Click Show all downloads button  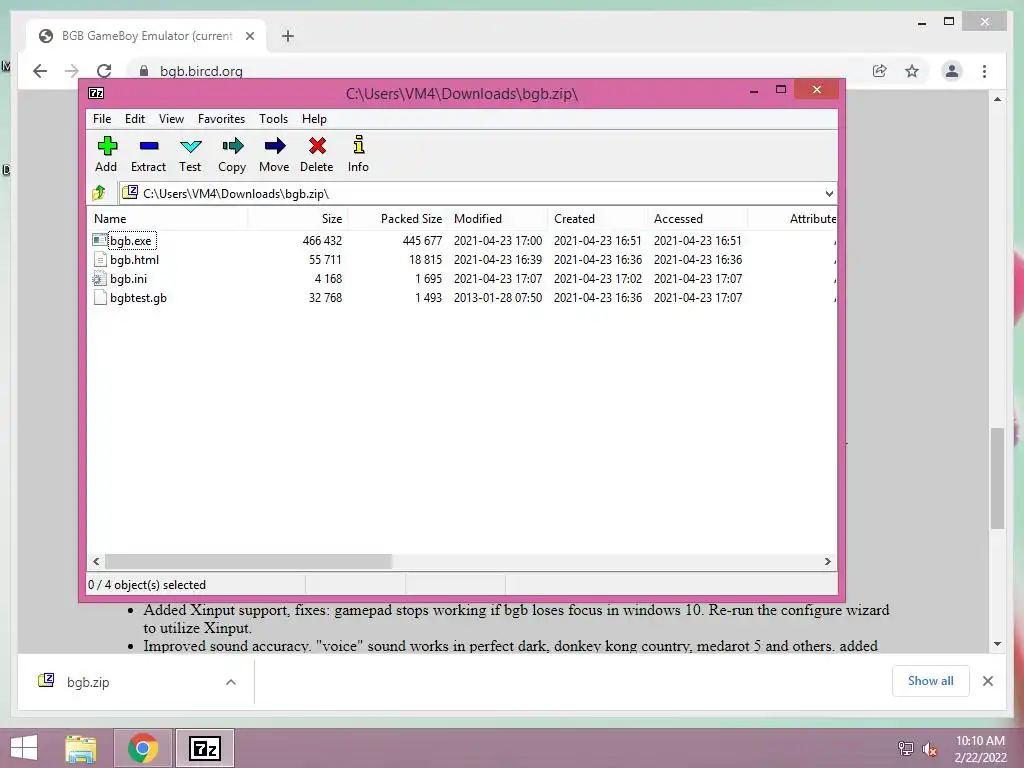pos(931,681)
